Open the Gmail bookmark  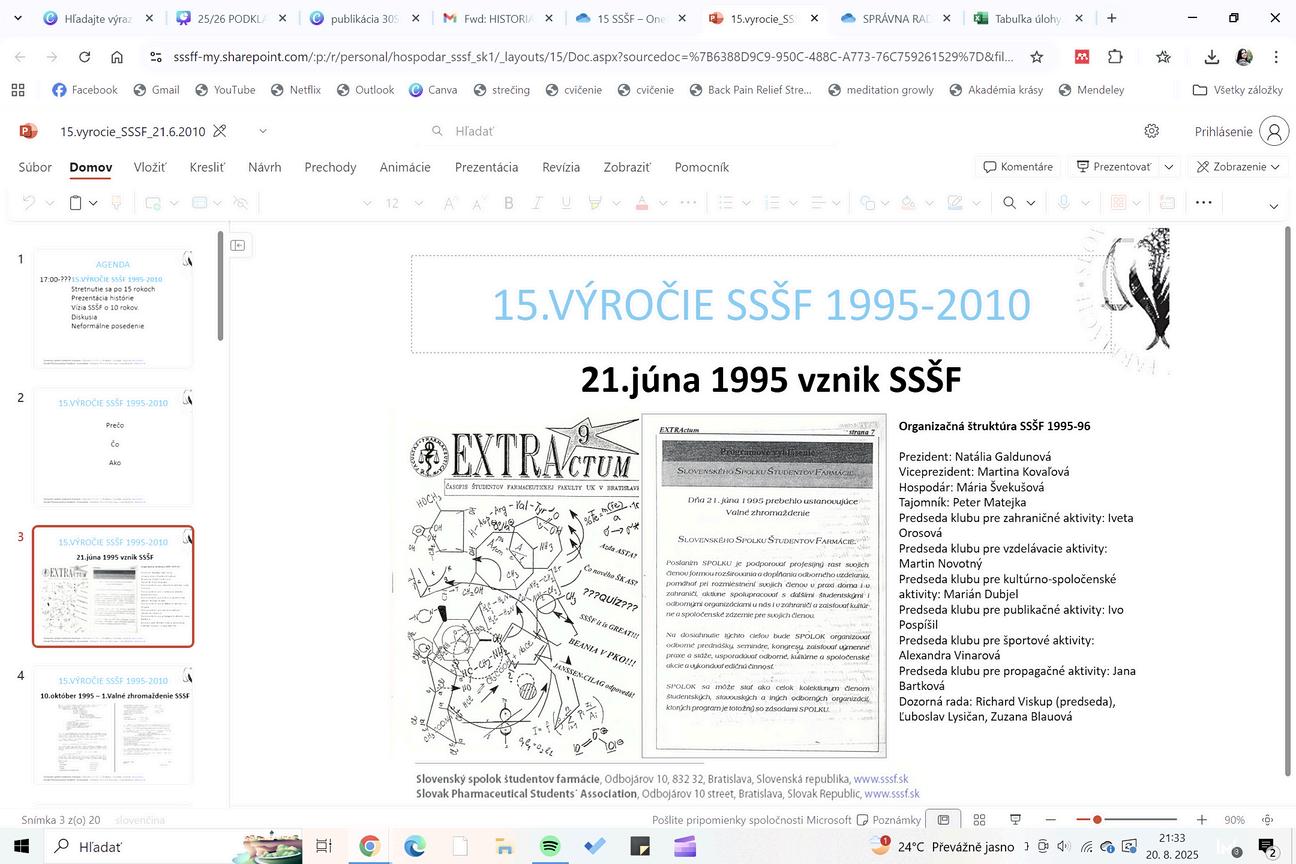click(156, 90)
